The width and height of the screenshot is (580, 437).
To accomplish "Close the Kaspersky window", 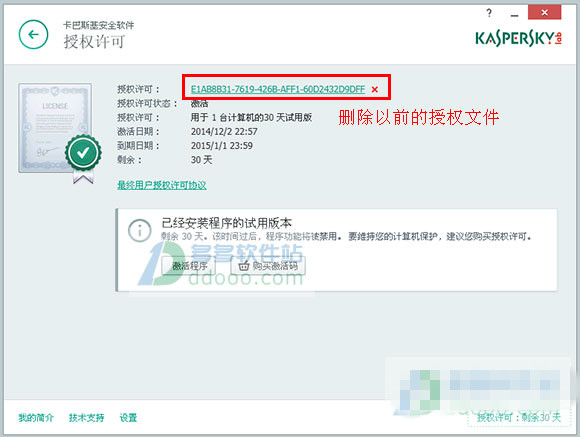I will tap(544, 13).
